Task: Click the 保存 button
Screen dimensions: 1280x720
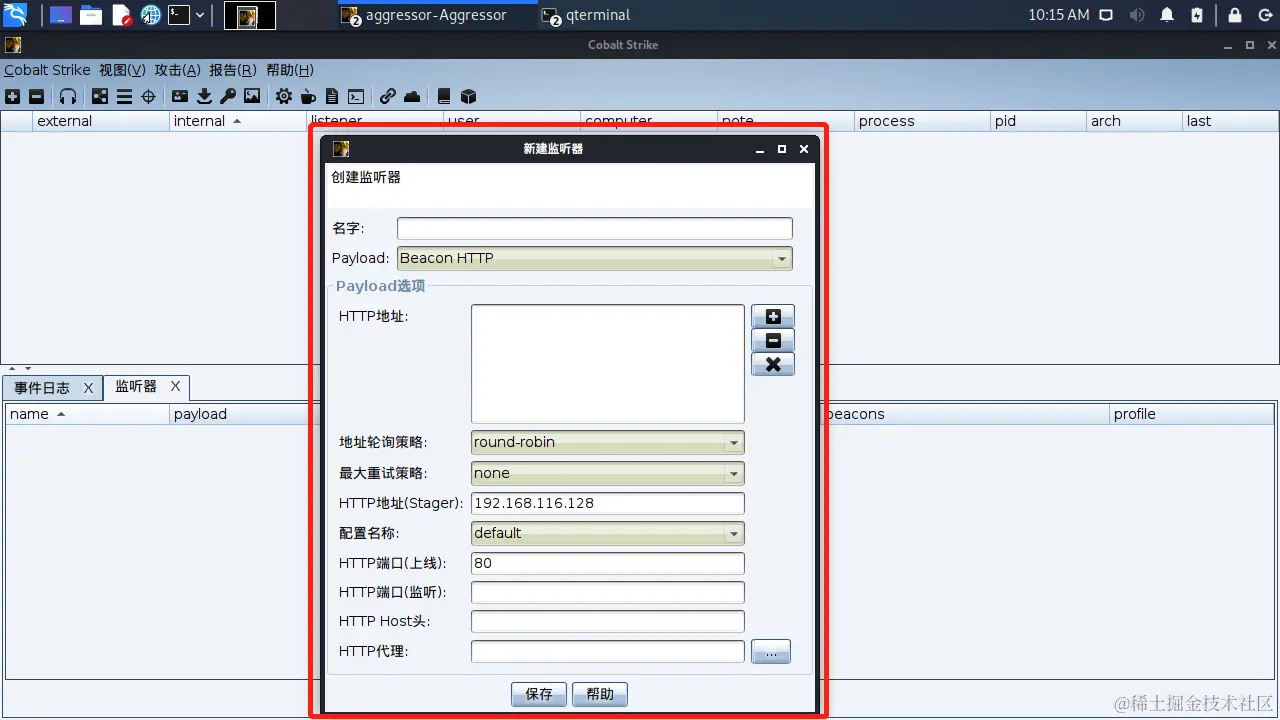Action: [539, 694]
